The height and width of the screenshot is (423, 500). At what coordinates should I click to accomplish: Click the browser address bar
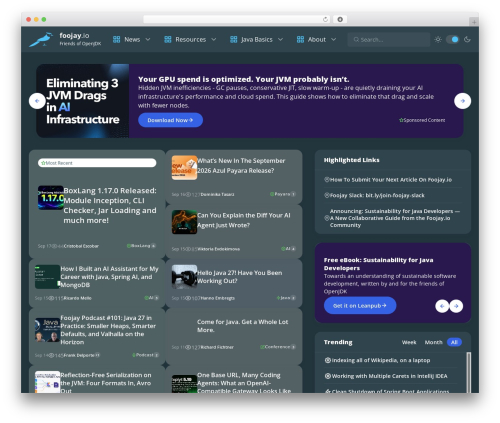click(237, 19)
